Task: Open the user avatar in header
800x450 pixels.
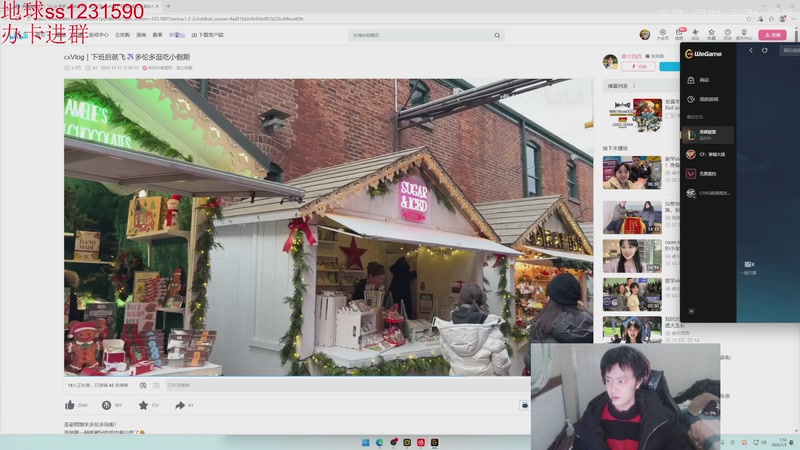Action: (x=645, y=34)
